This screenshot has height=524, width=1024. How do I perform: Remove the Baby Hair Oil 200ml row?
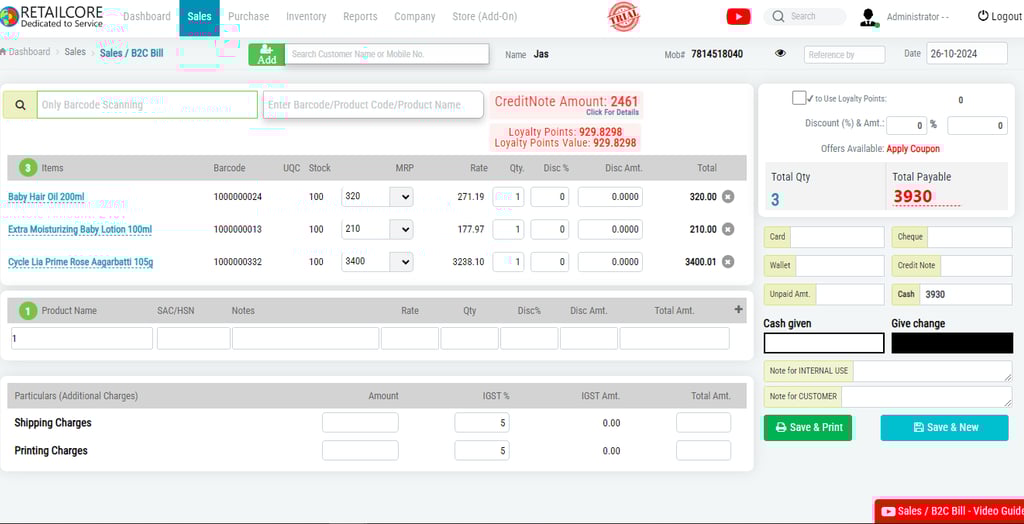(728, 197)
